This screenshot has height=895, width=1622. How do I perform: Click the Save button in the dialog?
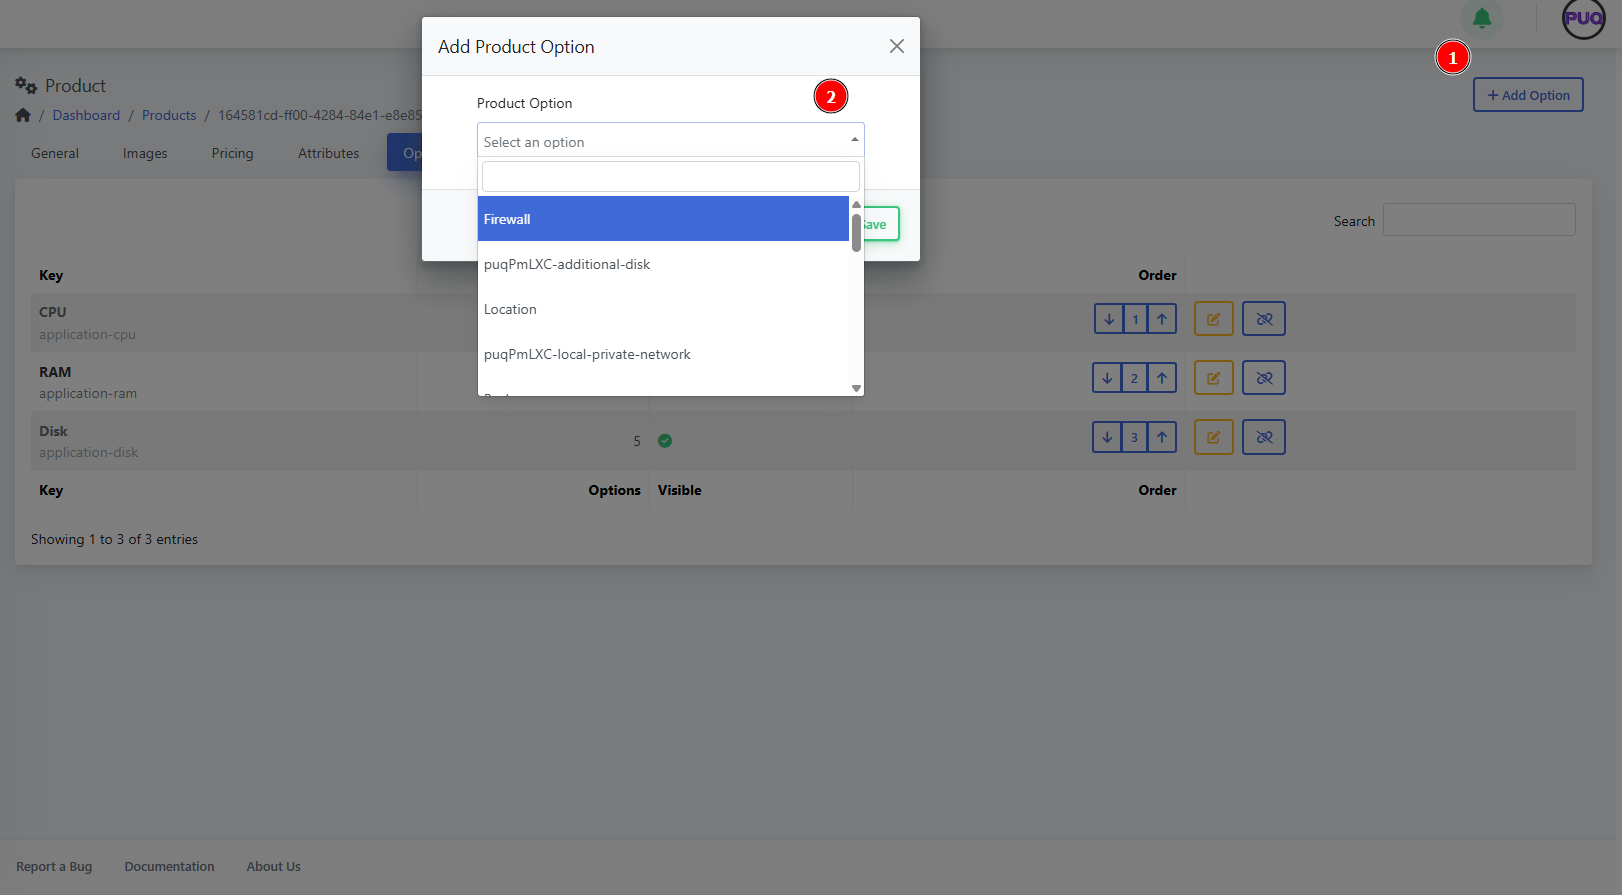coord(882,224)
